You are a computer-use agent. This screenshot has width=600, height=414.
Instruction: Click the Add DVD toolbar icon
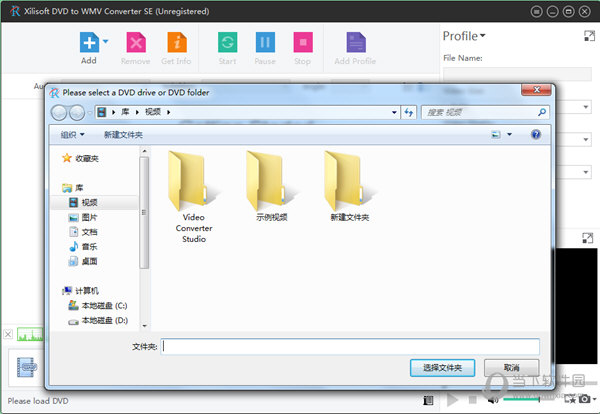[89, 42]
